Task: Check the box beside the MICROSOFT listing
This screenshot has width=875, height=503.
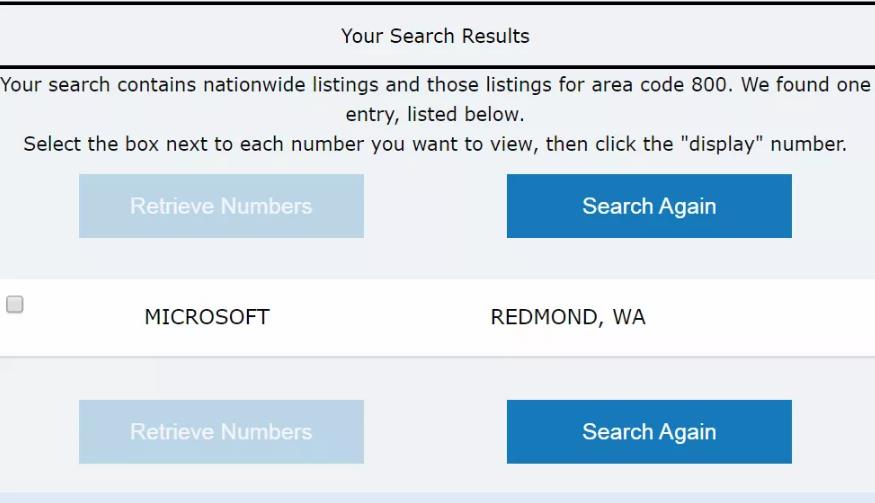Action: pyautogui.click(x=15, y=305)
